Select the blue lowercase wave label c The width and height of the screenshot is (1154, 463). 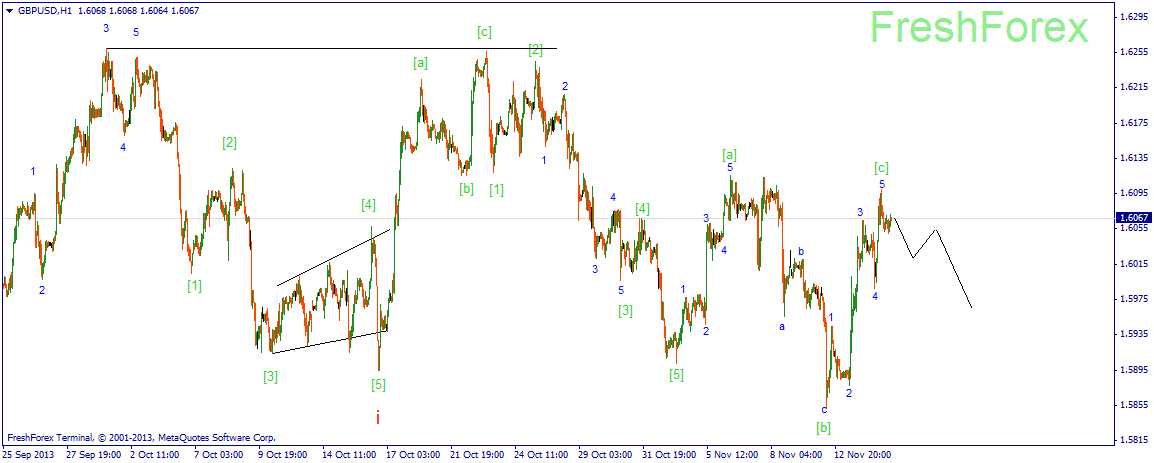click(824, 409)
